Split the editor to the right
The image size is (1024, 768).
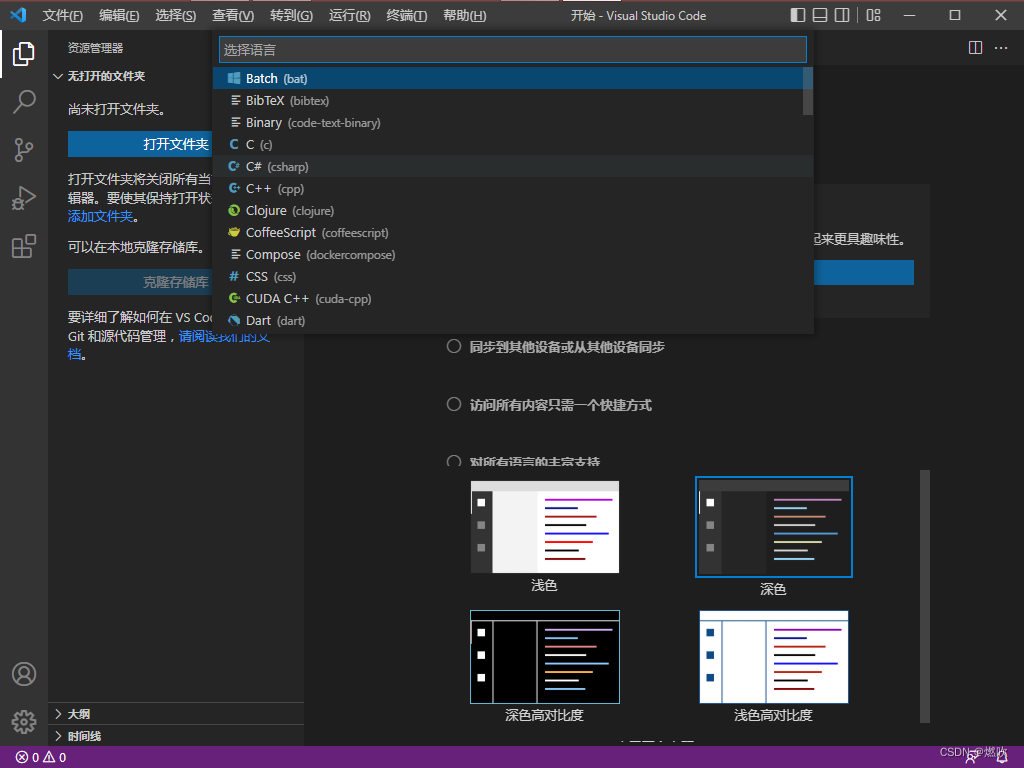[x=975, y=48]
